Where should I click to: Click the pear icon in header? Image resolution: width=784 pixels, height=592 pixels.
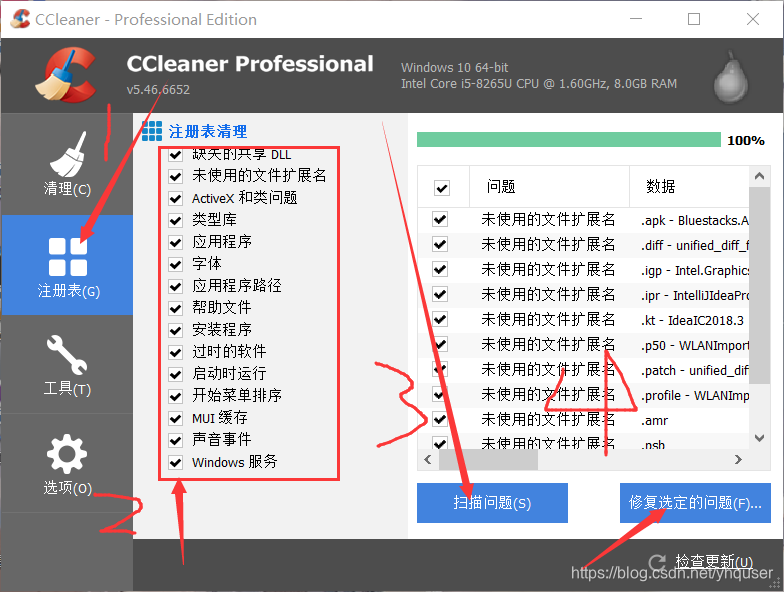pos(730,77)
